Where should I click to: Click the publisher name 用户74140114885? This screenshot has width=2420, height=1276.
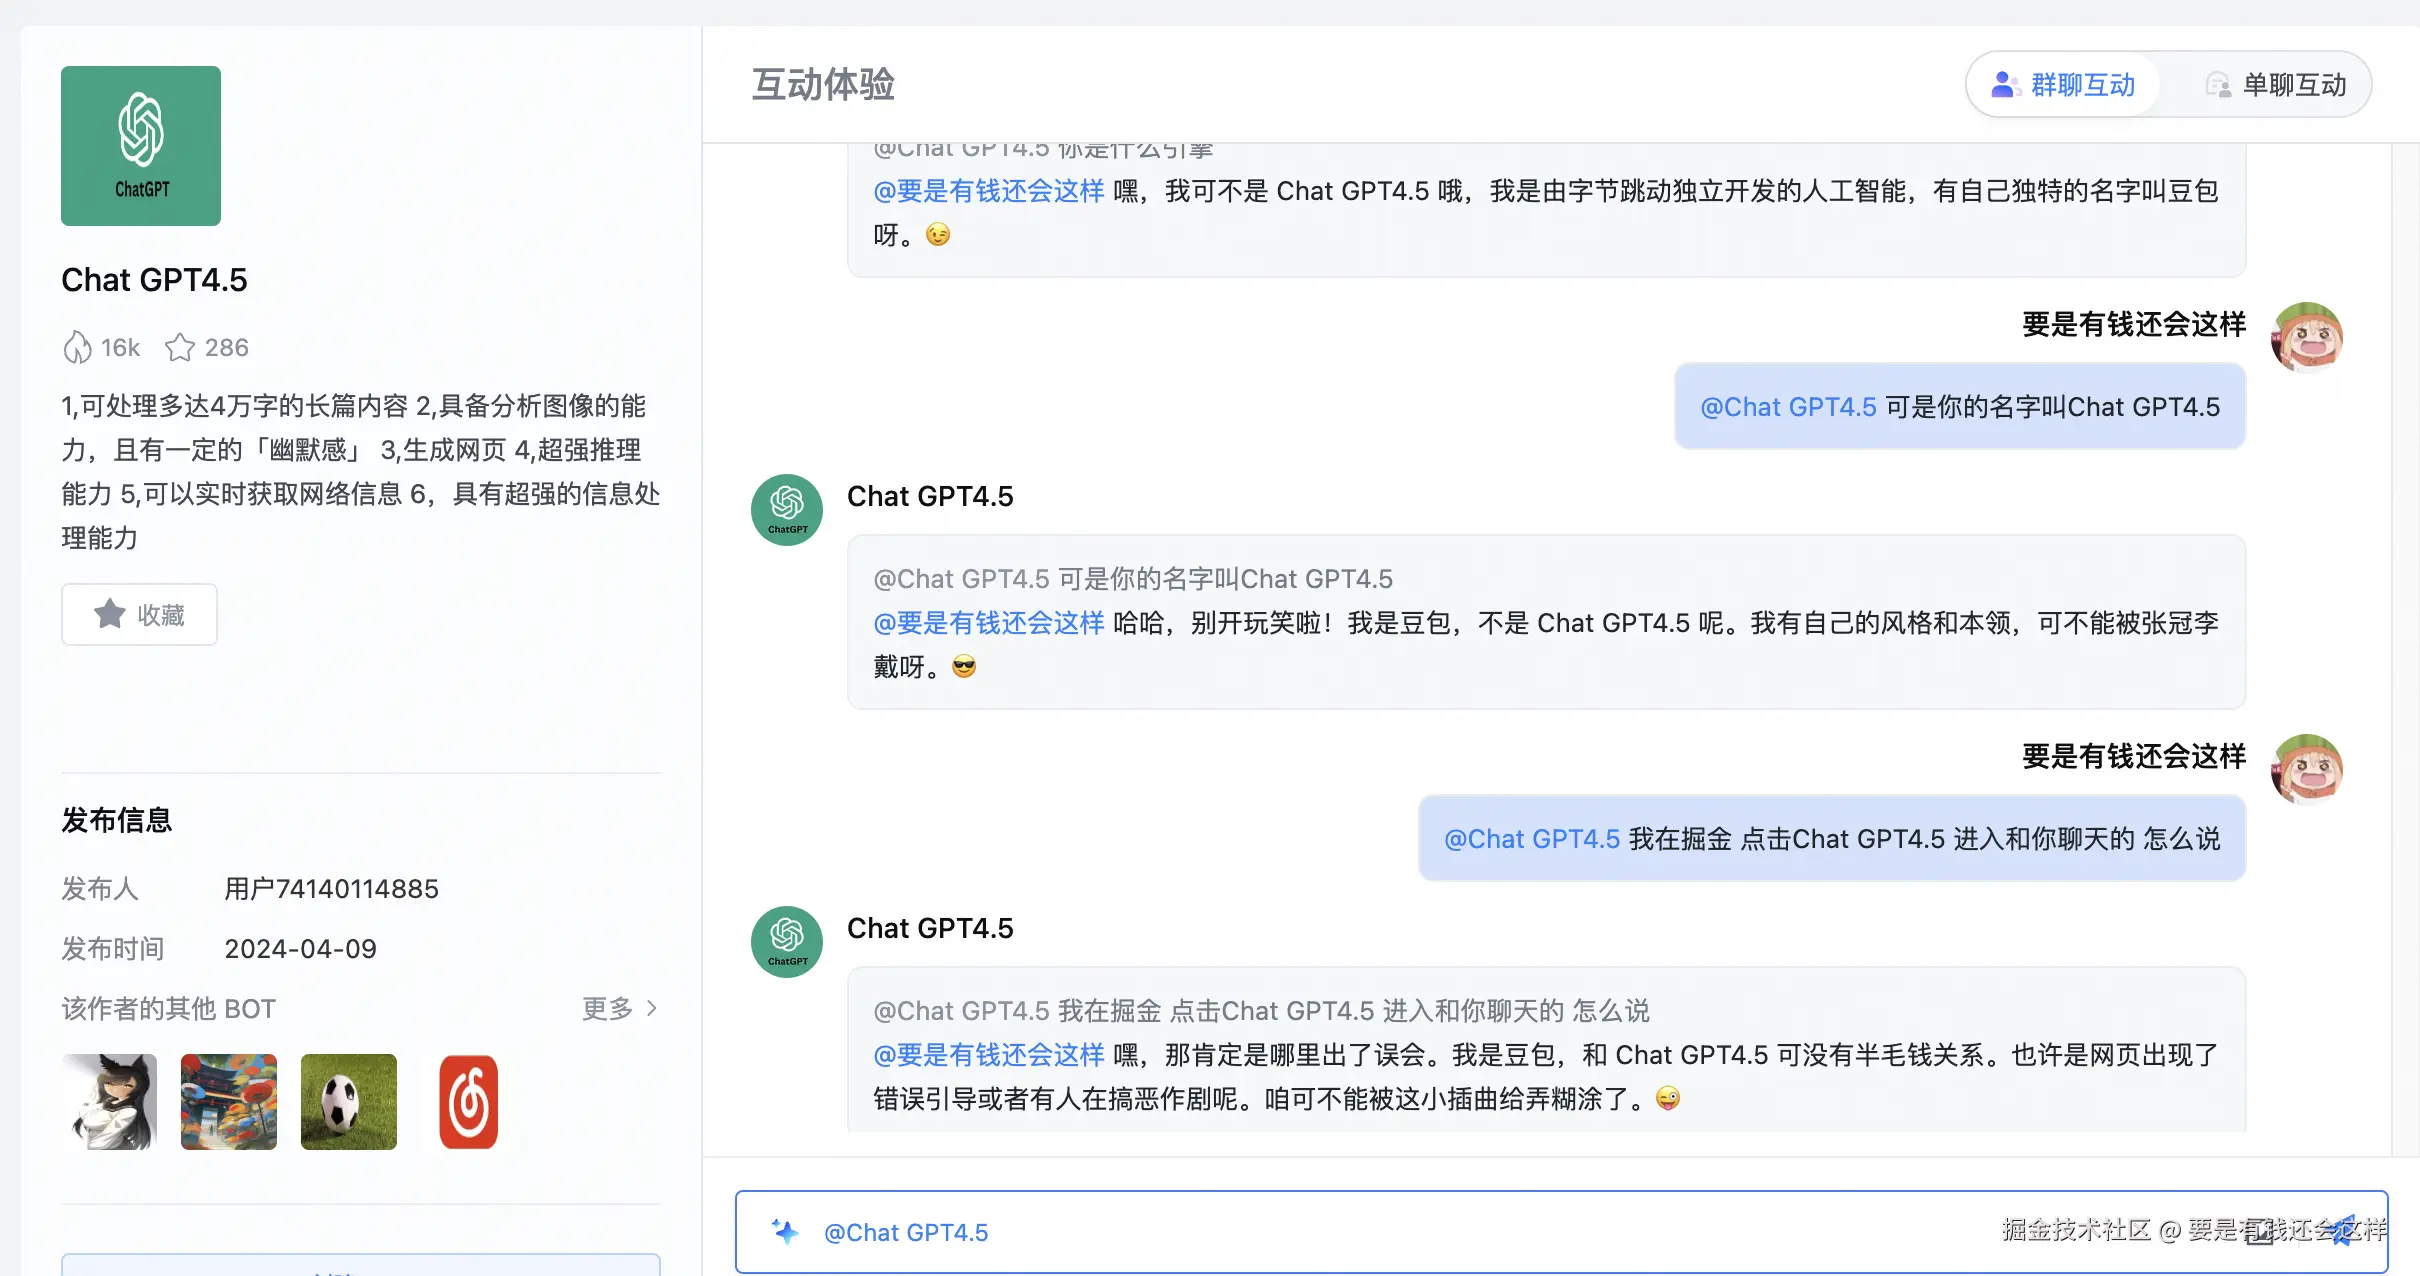pos(332,888)
